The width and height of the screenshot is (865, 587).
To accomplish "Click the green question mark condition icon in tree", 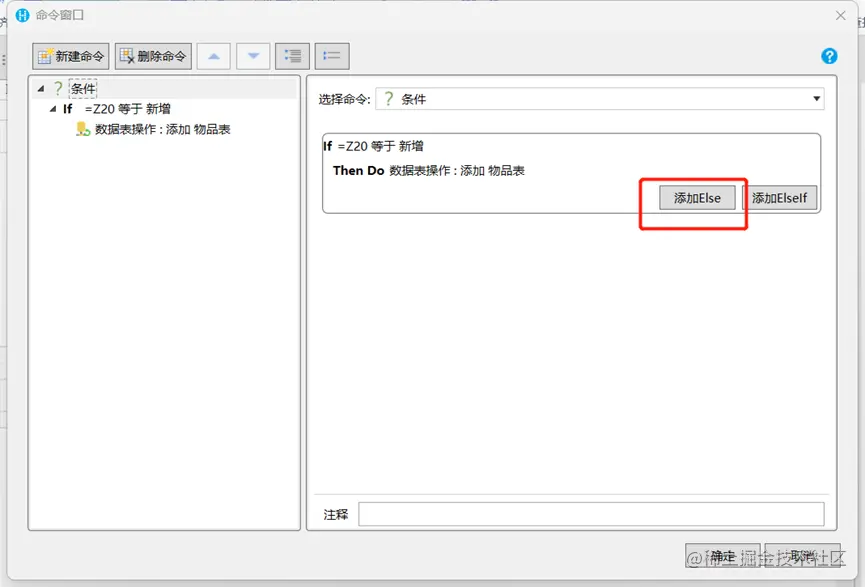I will [58, 88].
